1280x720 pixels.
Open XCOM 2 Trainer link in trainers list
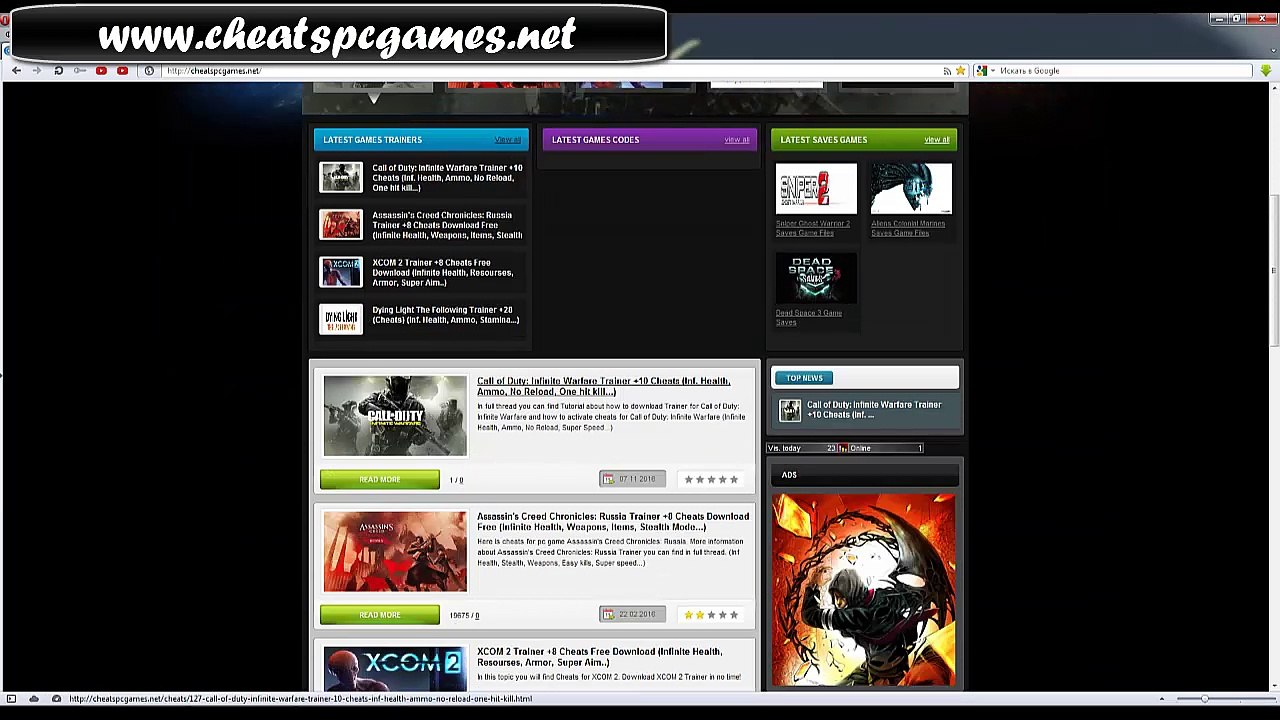click(x=442, y=273)
